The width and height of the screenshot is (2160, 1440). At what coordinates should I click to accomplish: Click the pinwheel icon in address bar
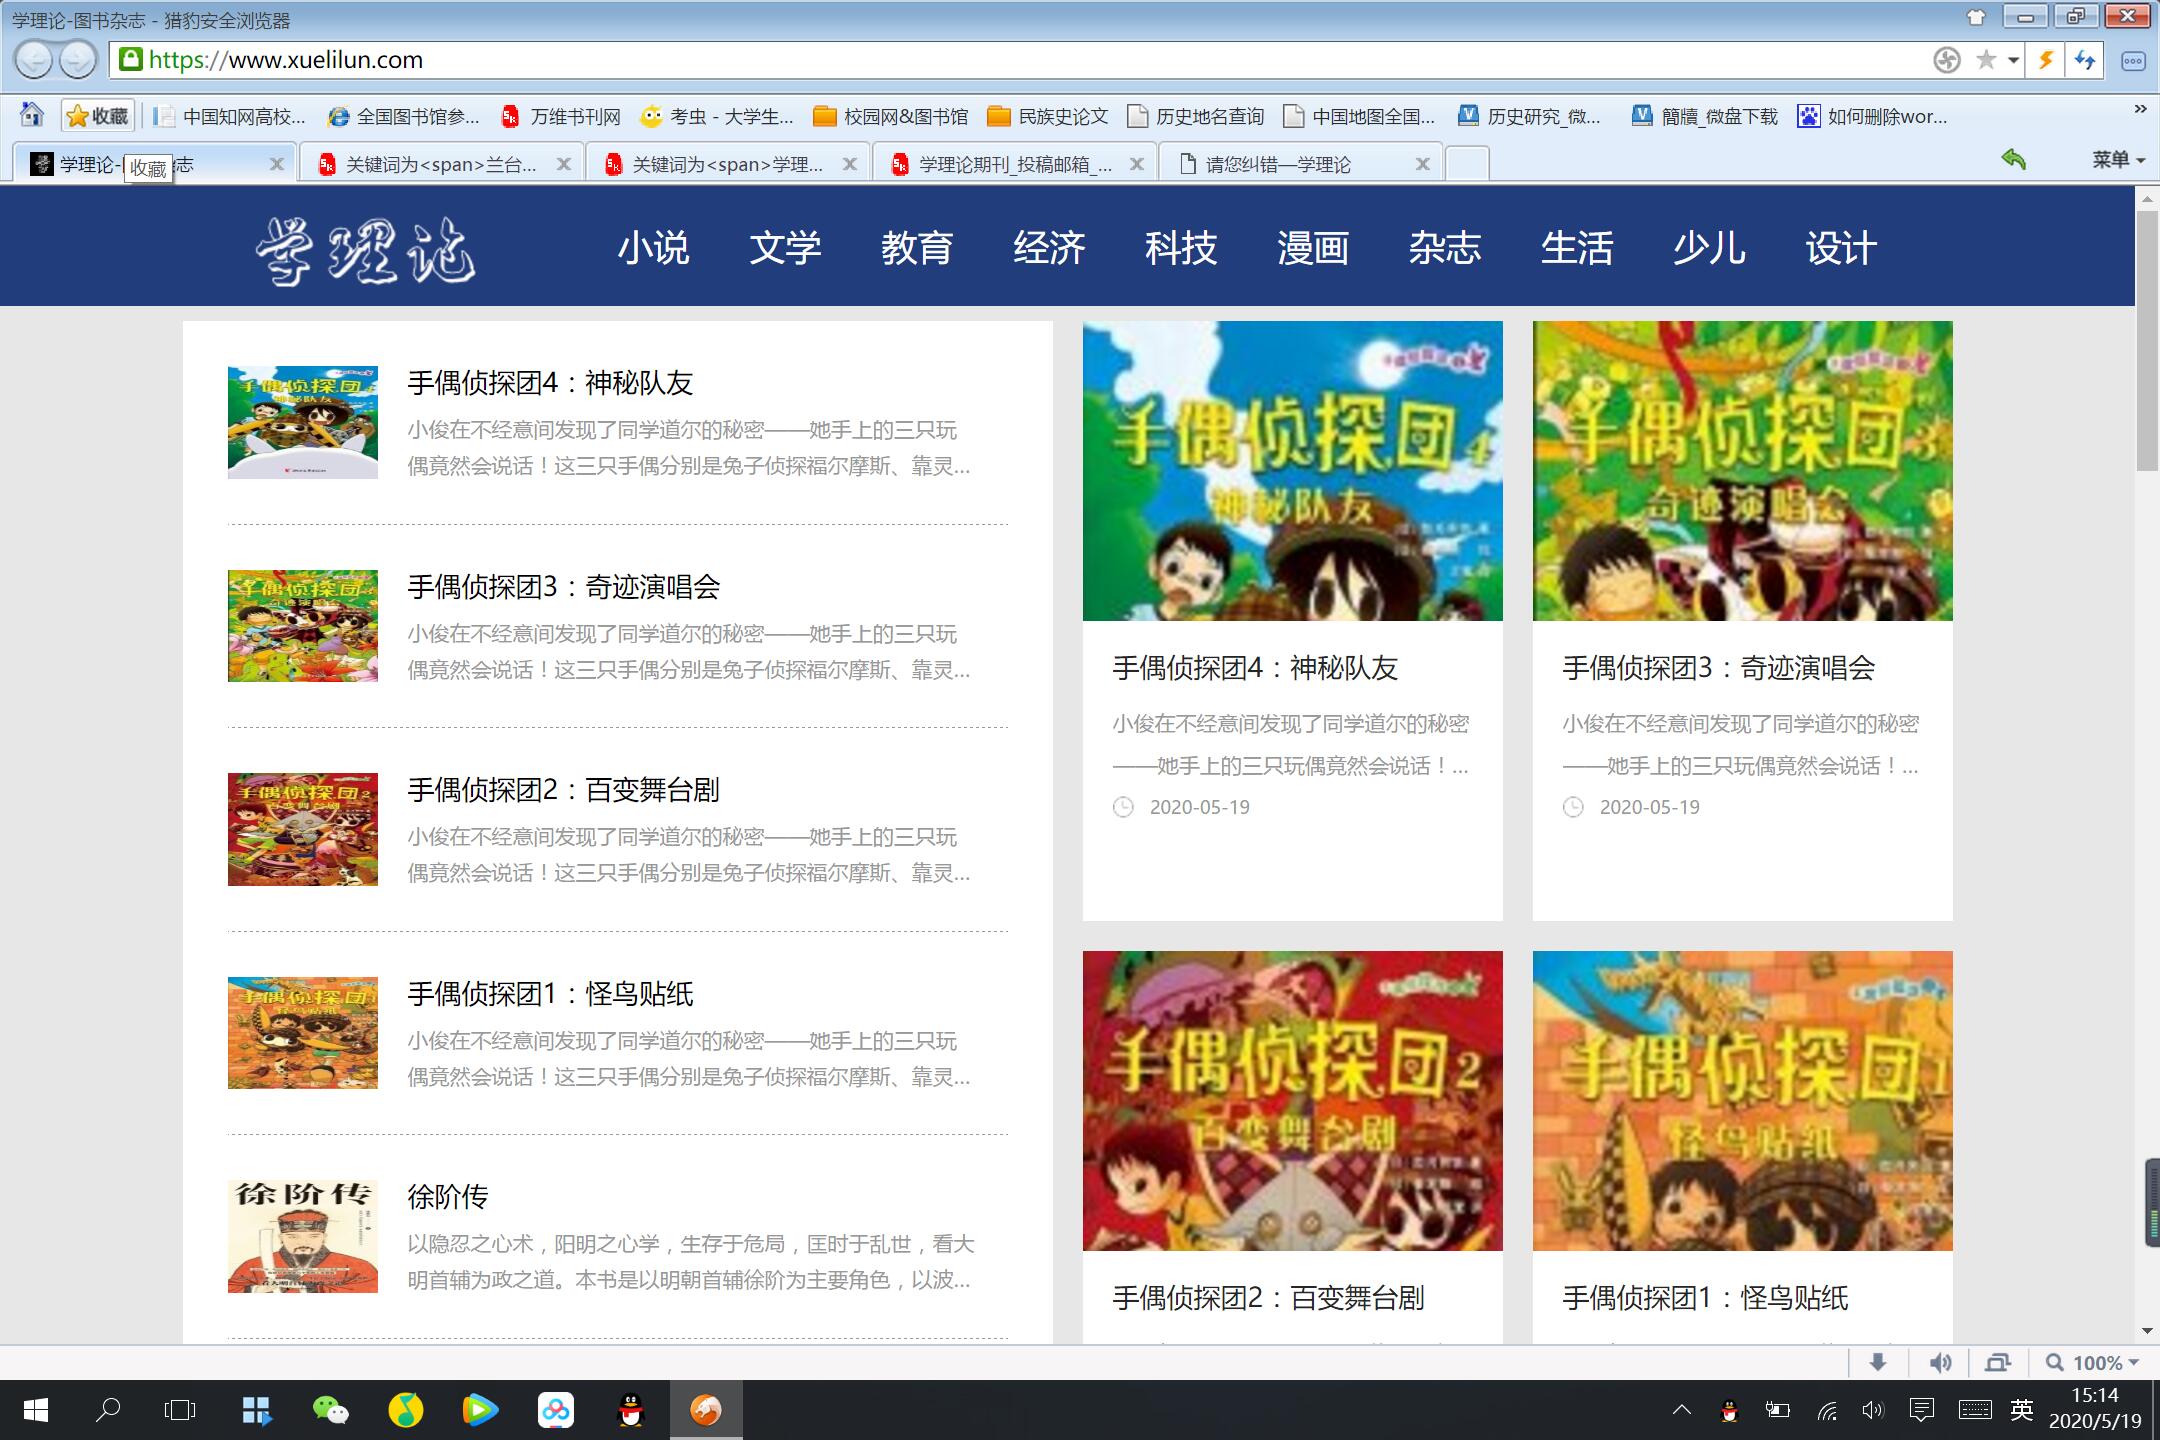[1946, 60]
